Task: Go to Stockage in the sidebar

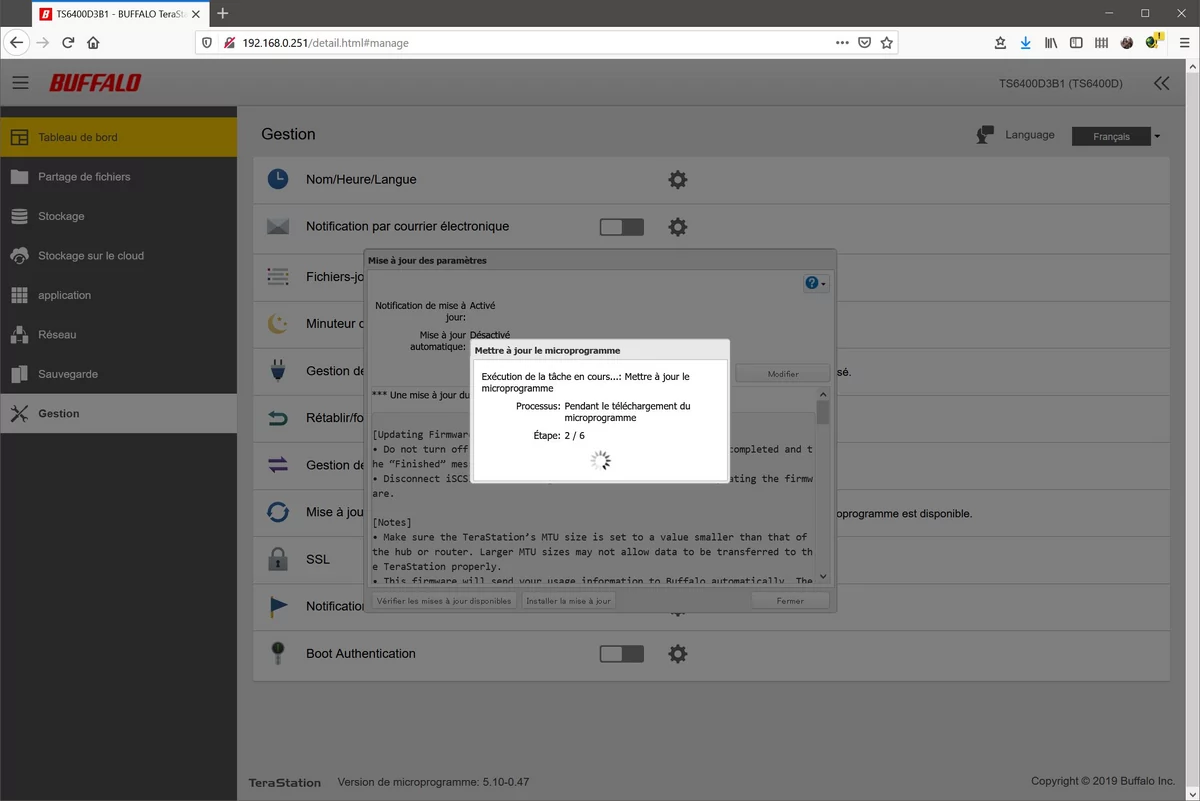Action: [119, 216]
